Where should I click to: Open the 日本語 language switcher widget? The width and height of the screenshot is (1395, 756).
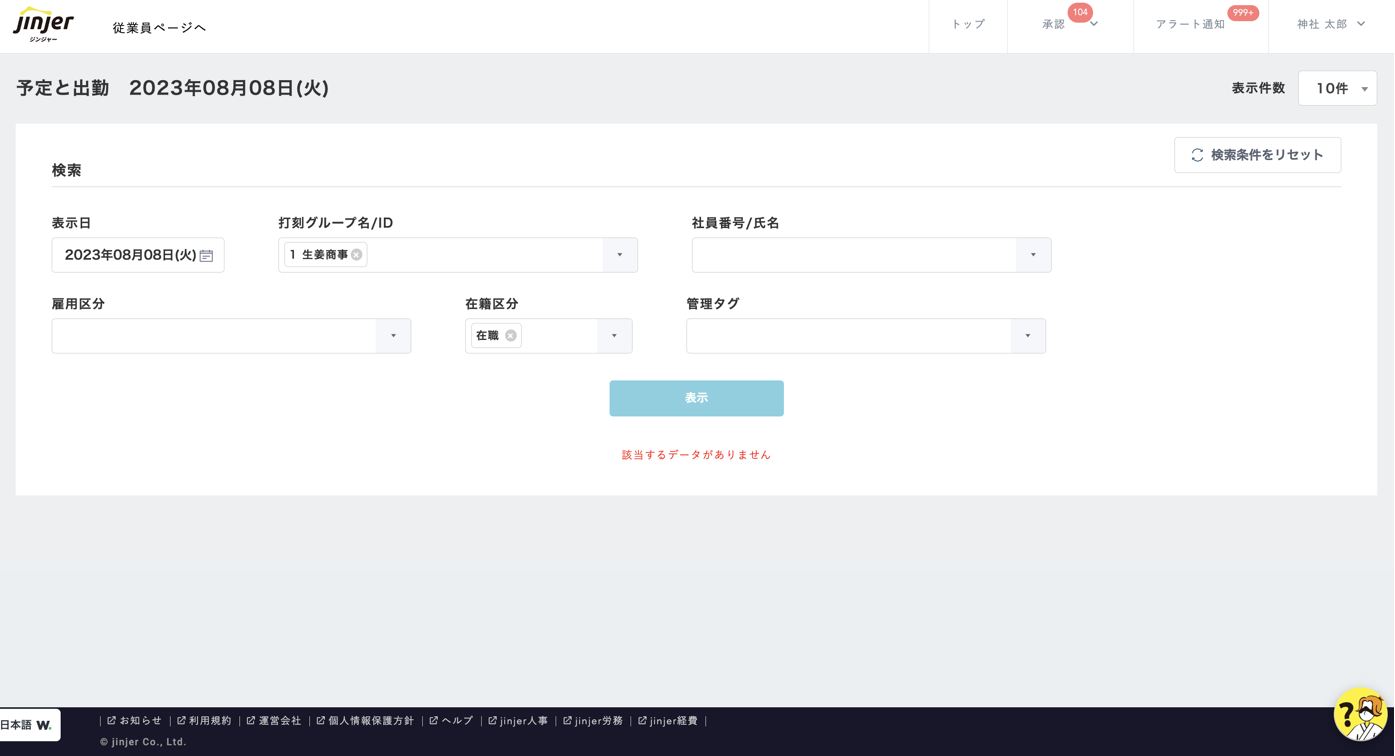coord(29,725)
